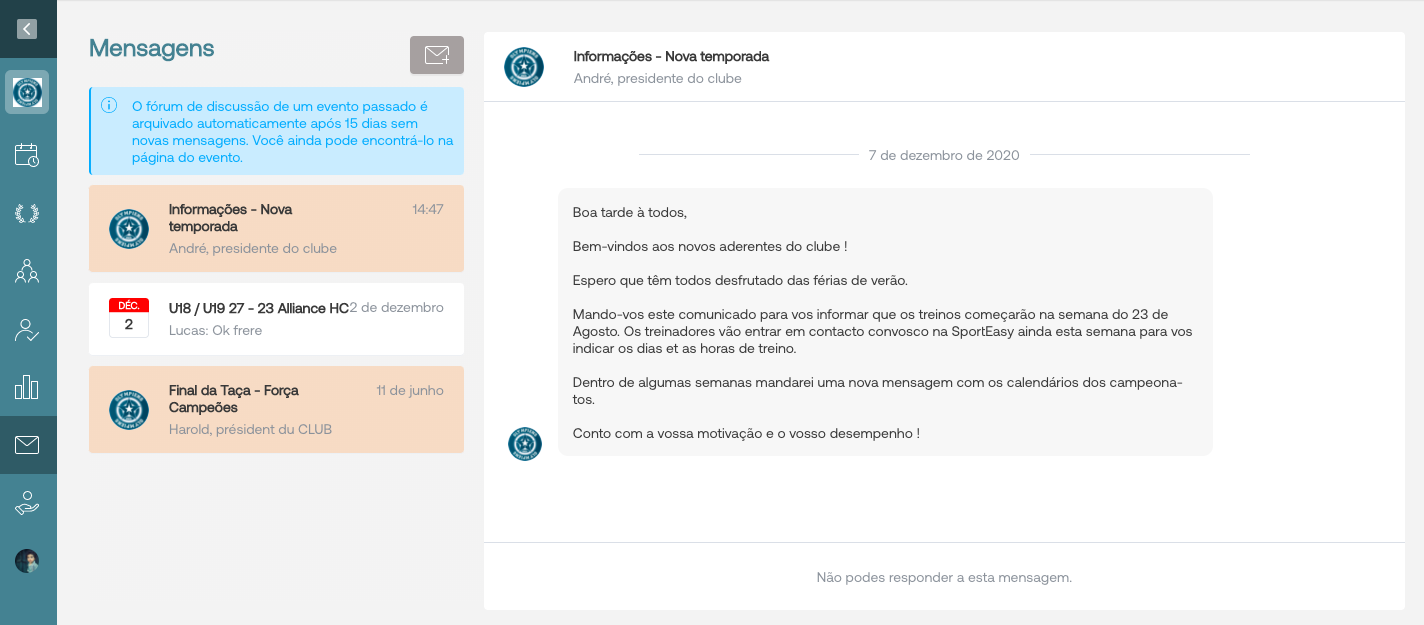Open the club logo home in sidebar
This screenshot has height=625, width=1424.
point(27,92)
